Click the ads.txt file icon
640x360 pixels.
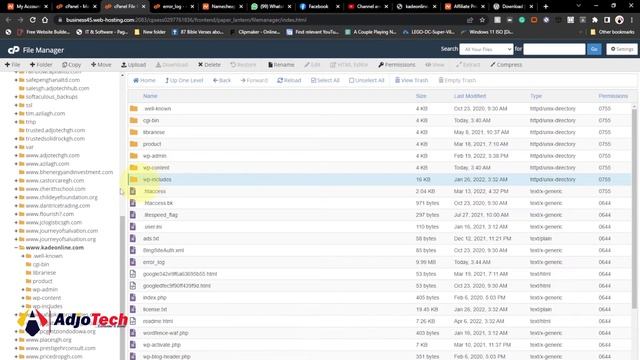(x=133, y=238)
